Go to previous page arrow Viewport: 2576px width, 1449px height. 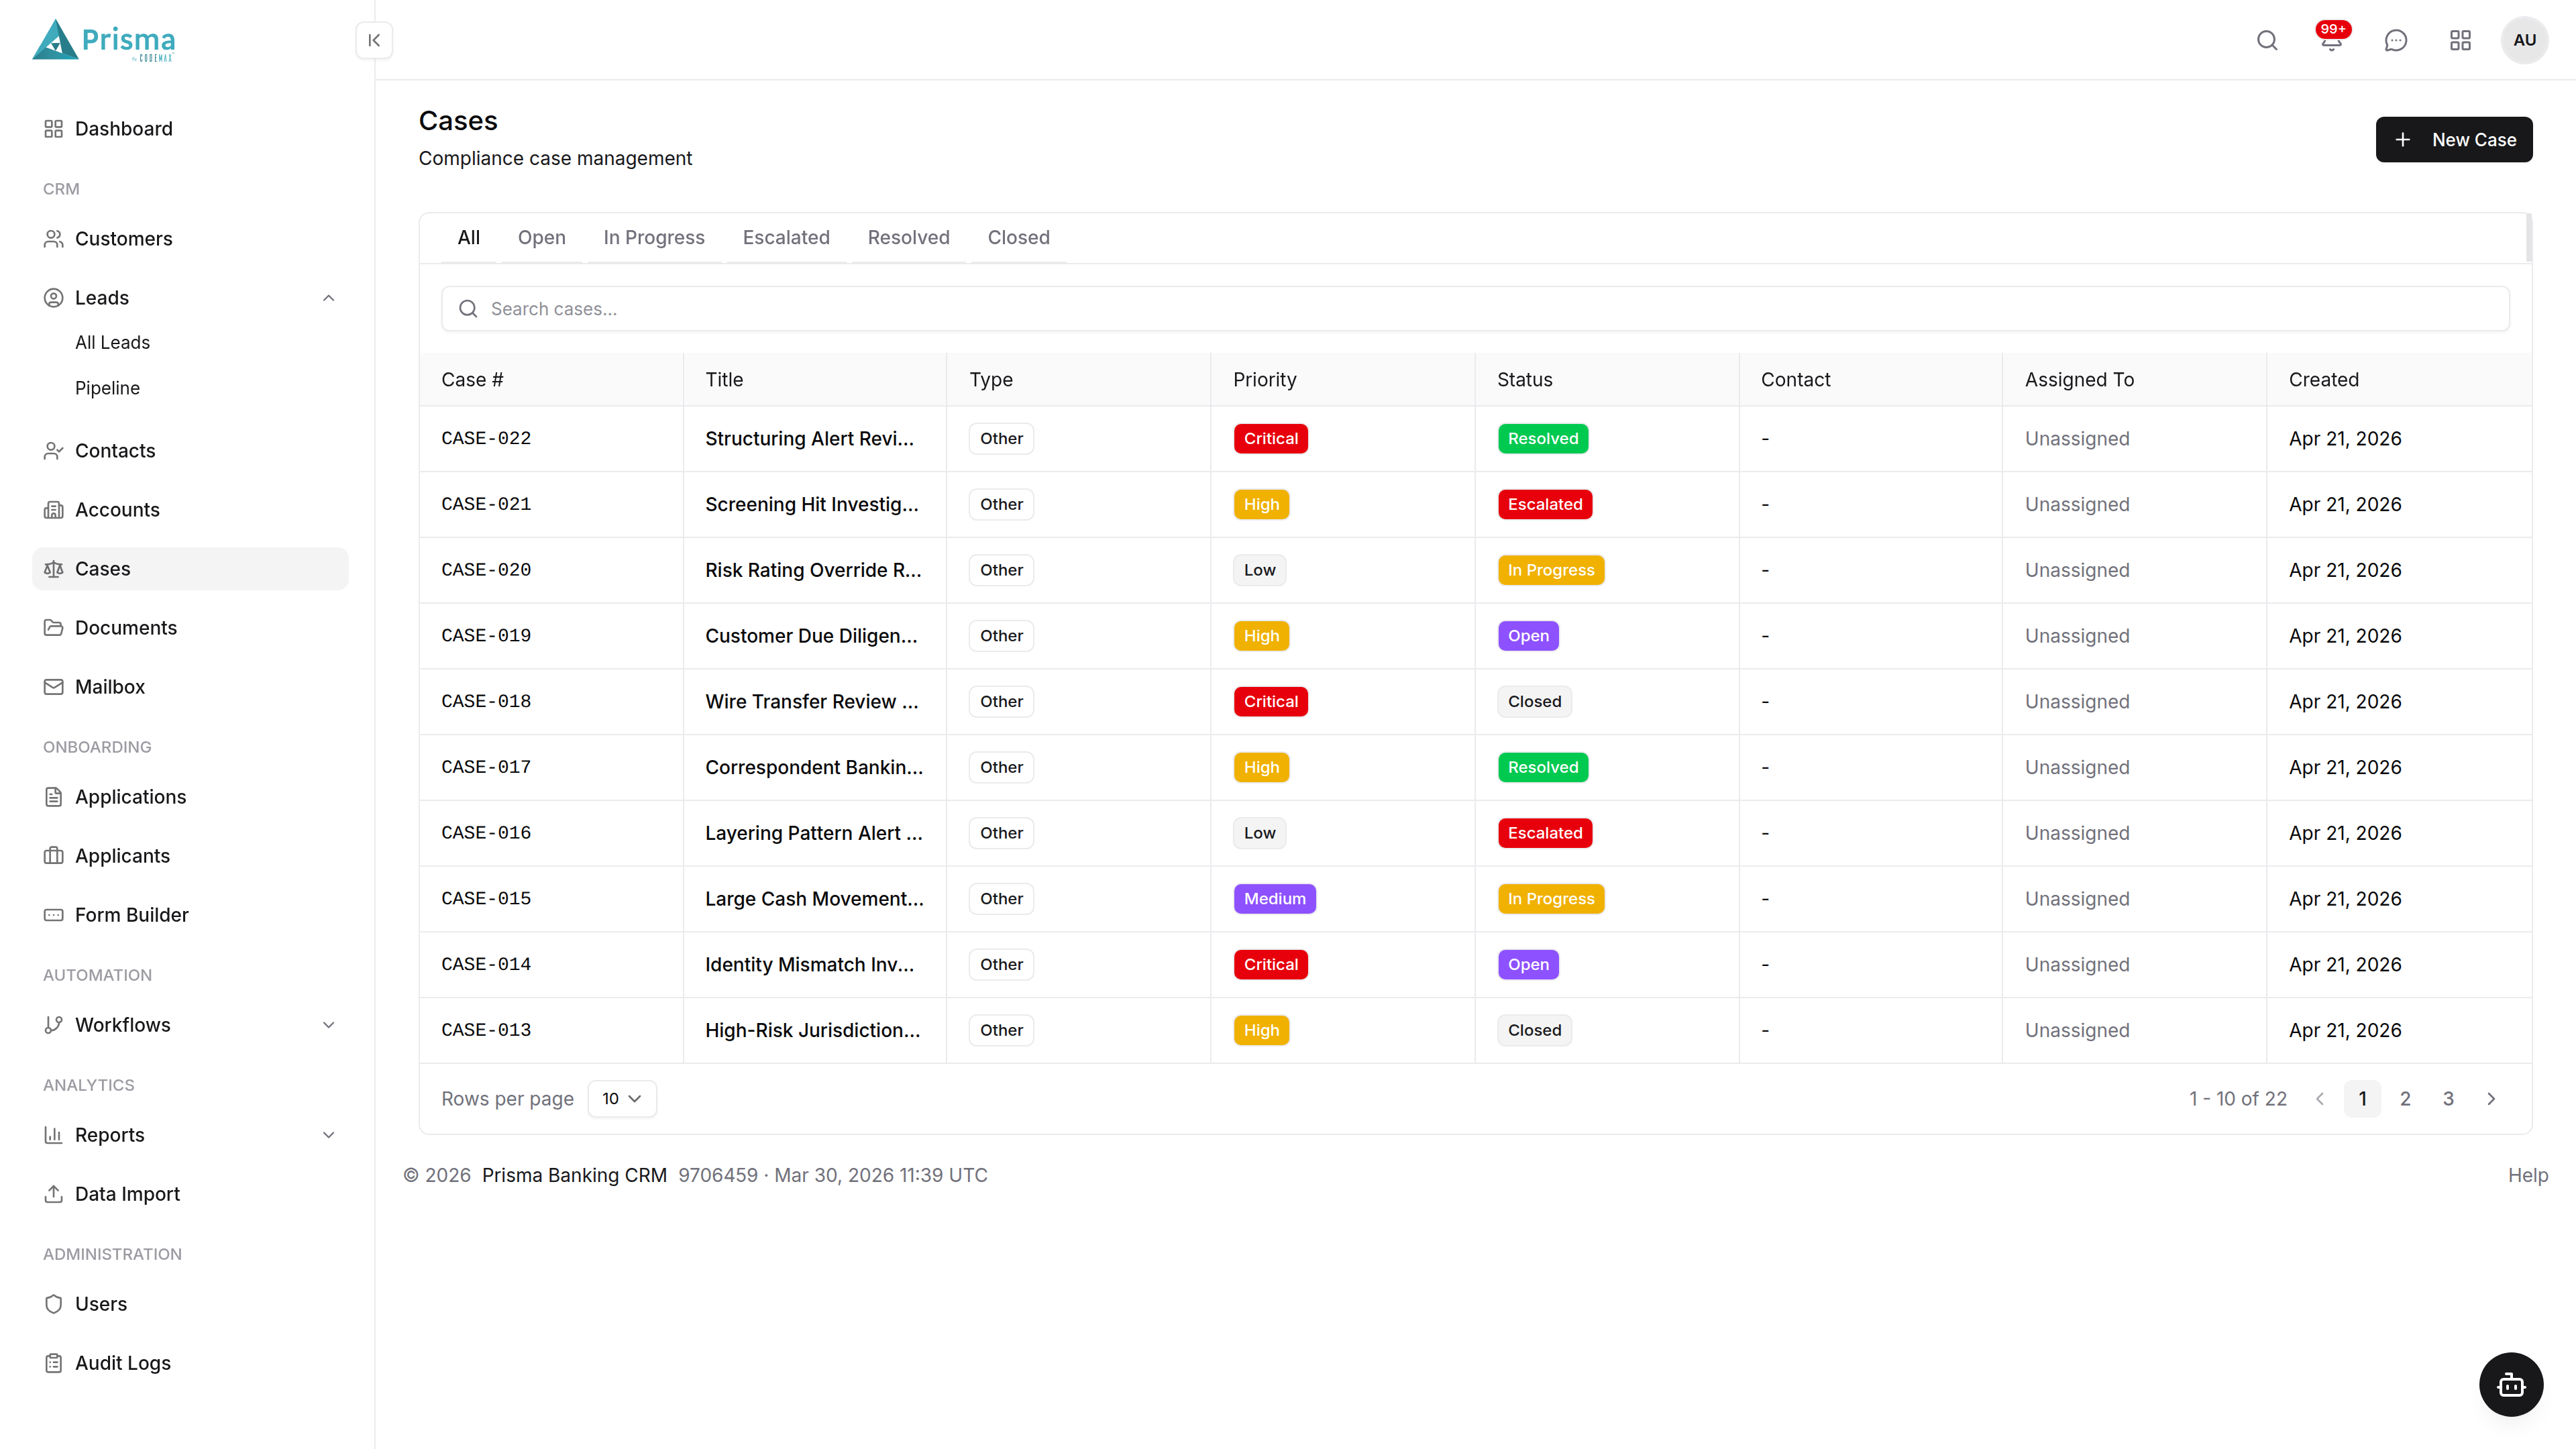tap(2320, 1099)
